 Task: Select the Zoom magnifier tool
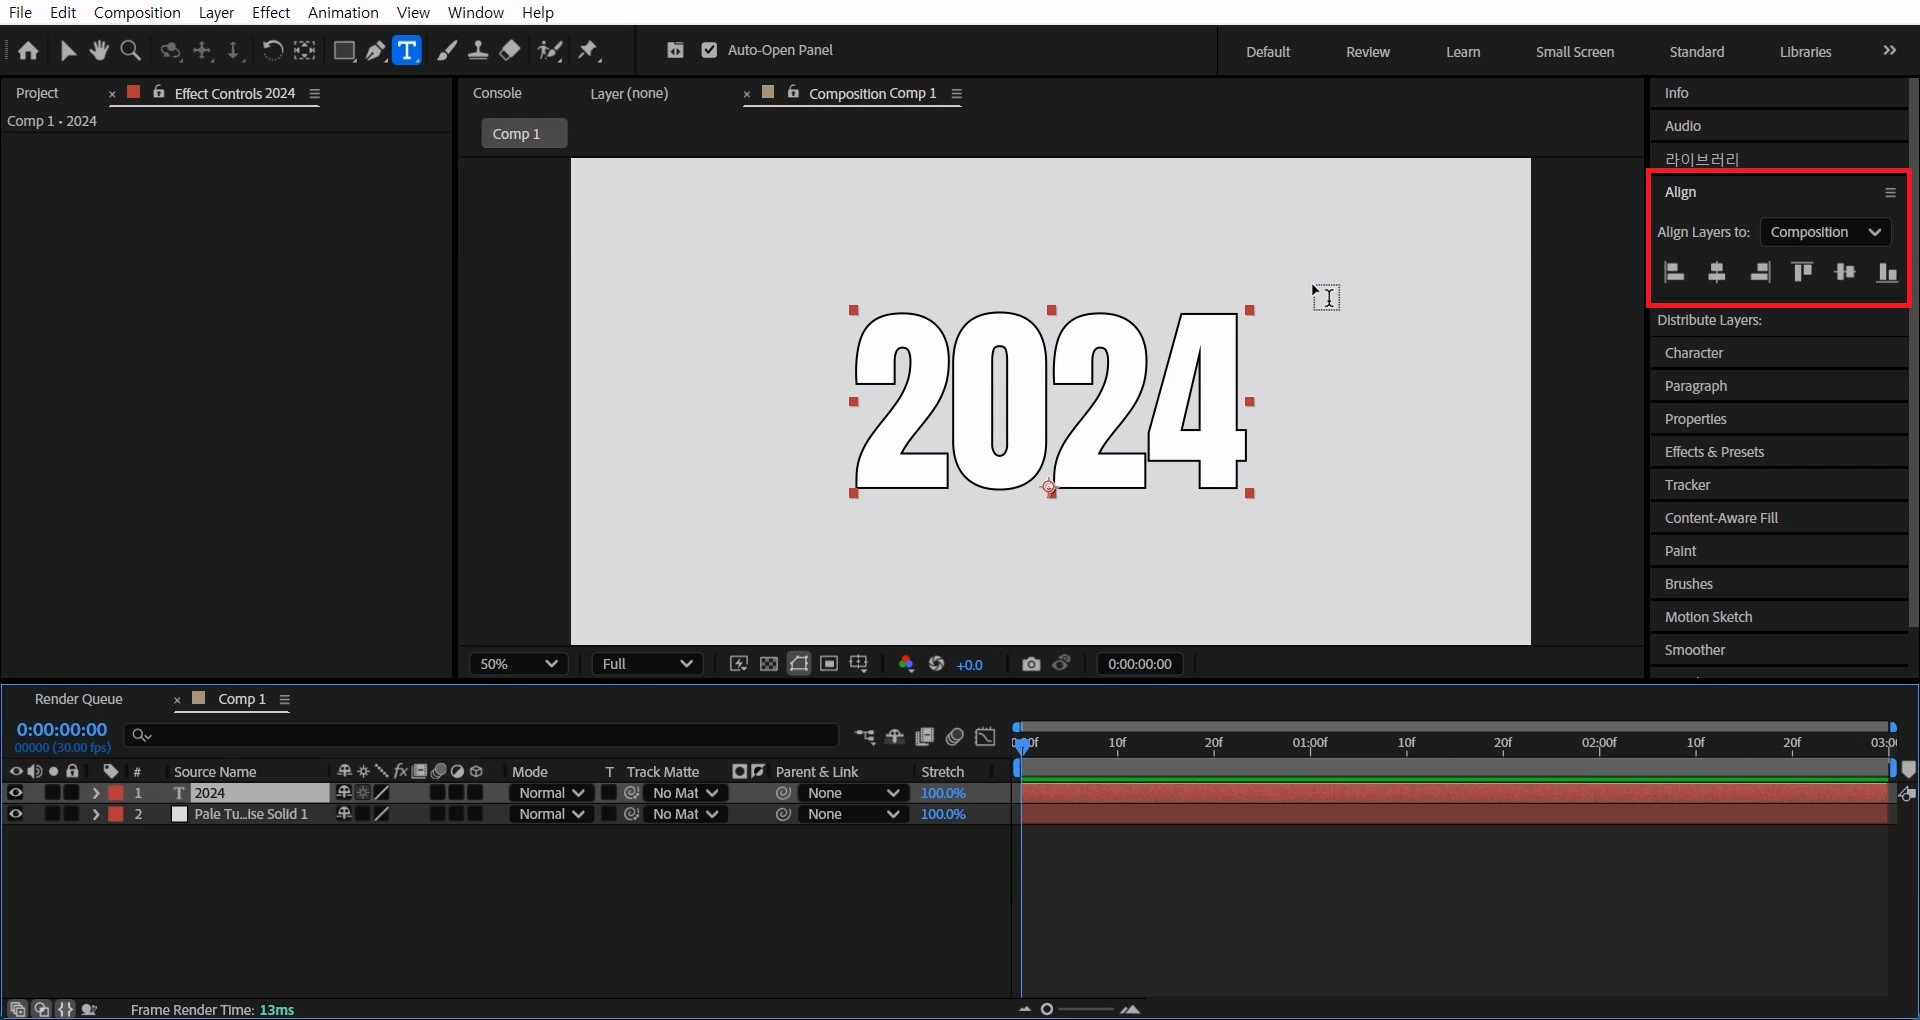coord(130,51)
